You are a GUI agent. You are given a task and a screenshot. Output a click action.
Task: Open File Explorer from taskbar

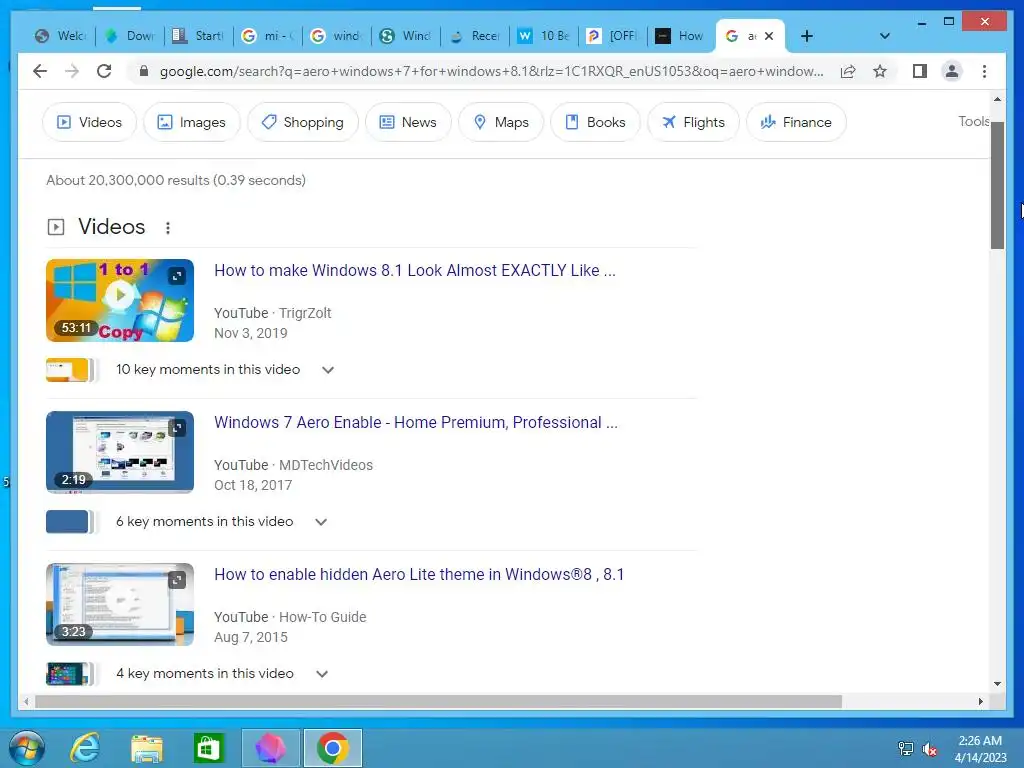[147, 748]
